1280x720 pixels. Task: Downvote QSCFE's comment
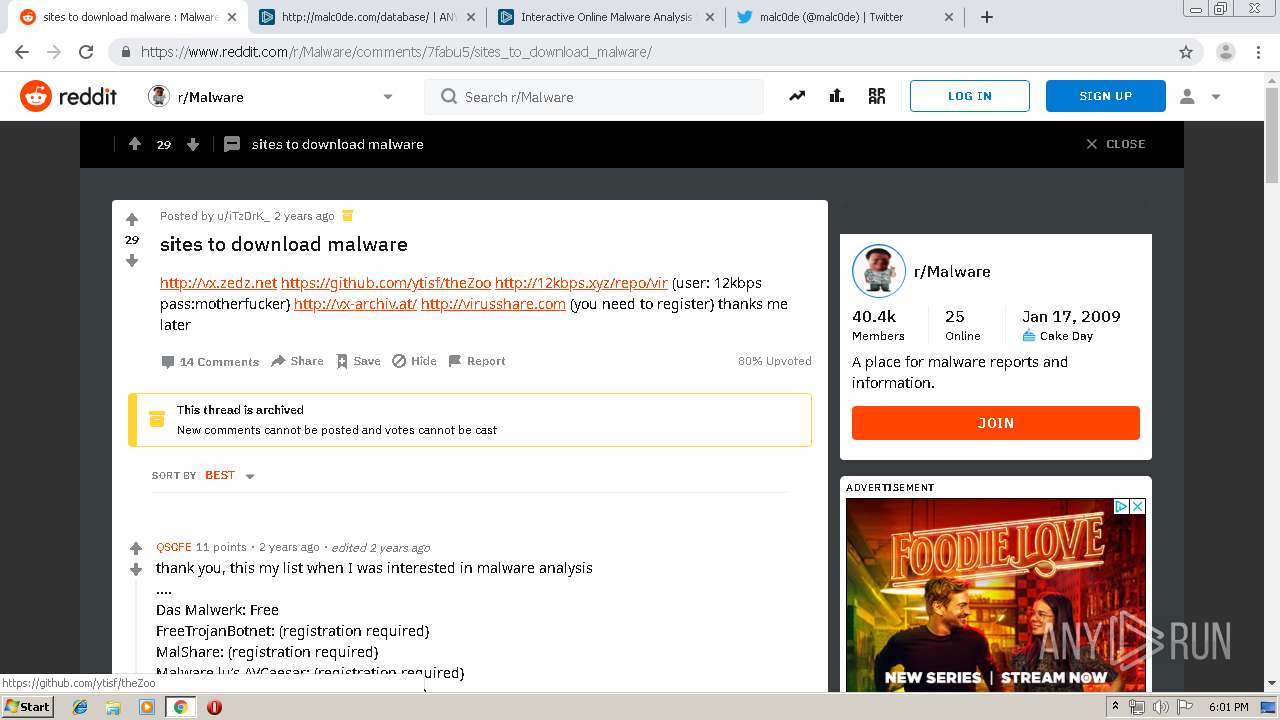[136, 570]
